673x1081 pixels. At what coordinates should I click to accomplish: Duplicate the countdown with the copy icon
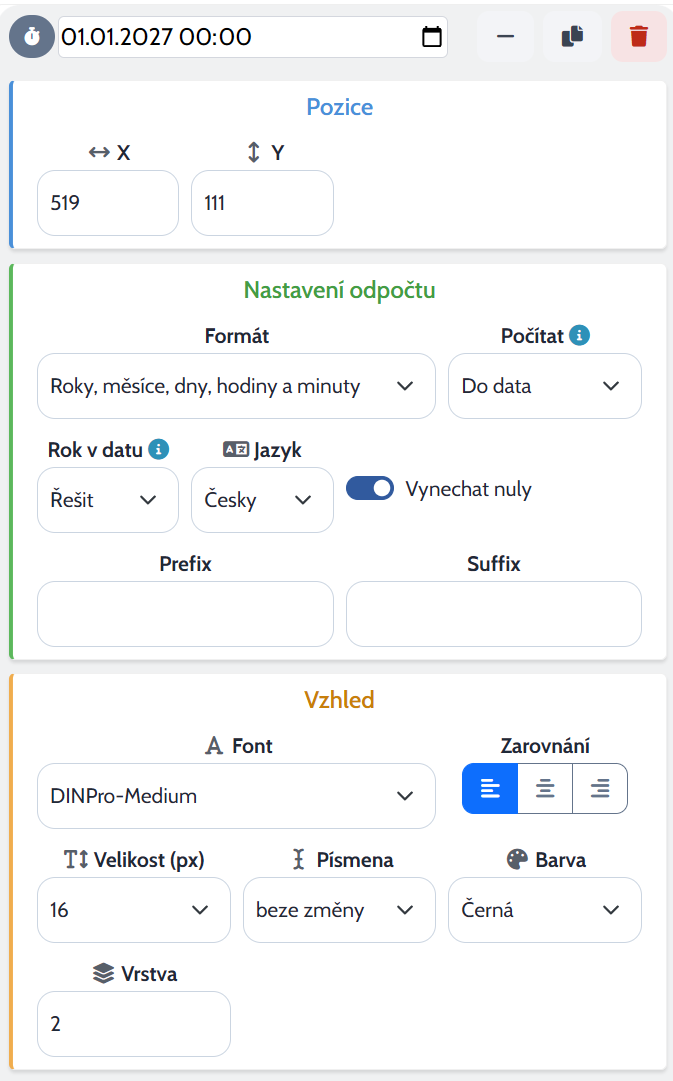pos(572,37)
